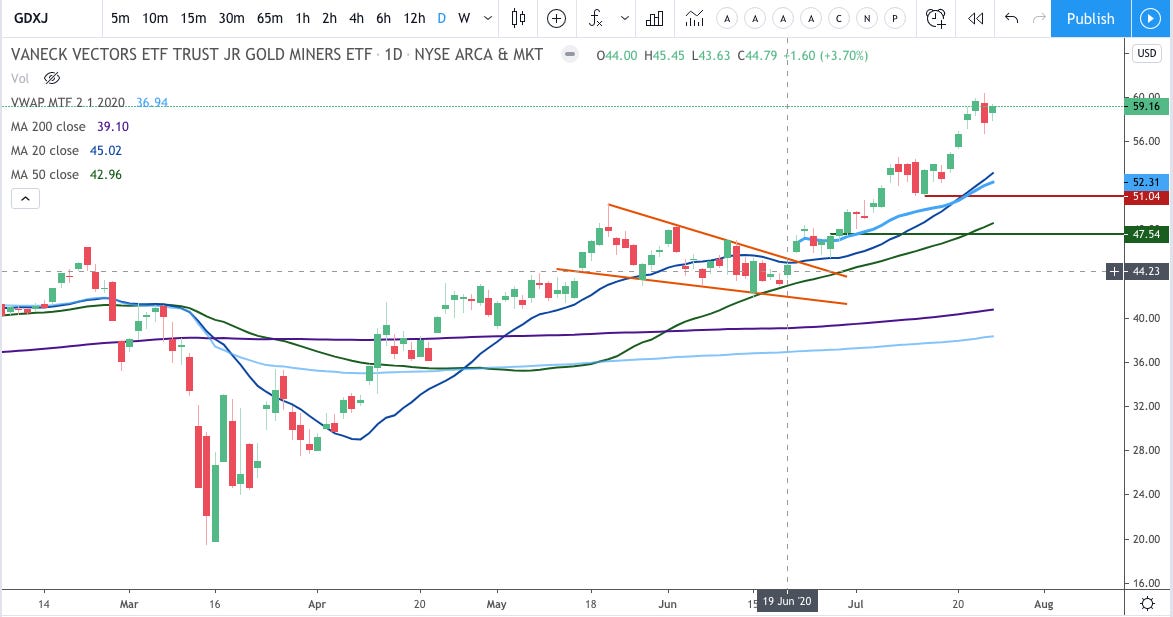Apply the quick template labeled P
This screenshot has width=1173, height=617.
pos(894,19)
